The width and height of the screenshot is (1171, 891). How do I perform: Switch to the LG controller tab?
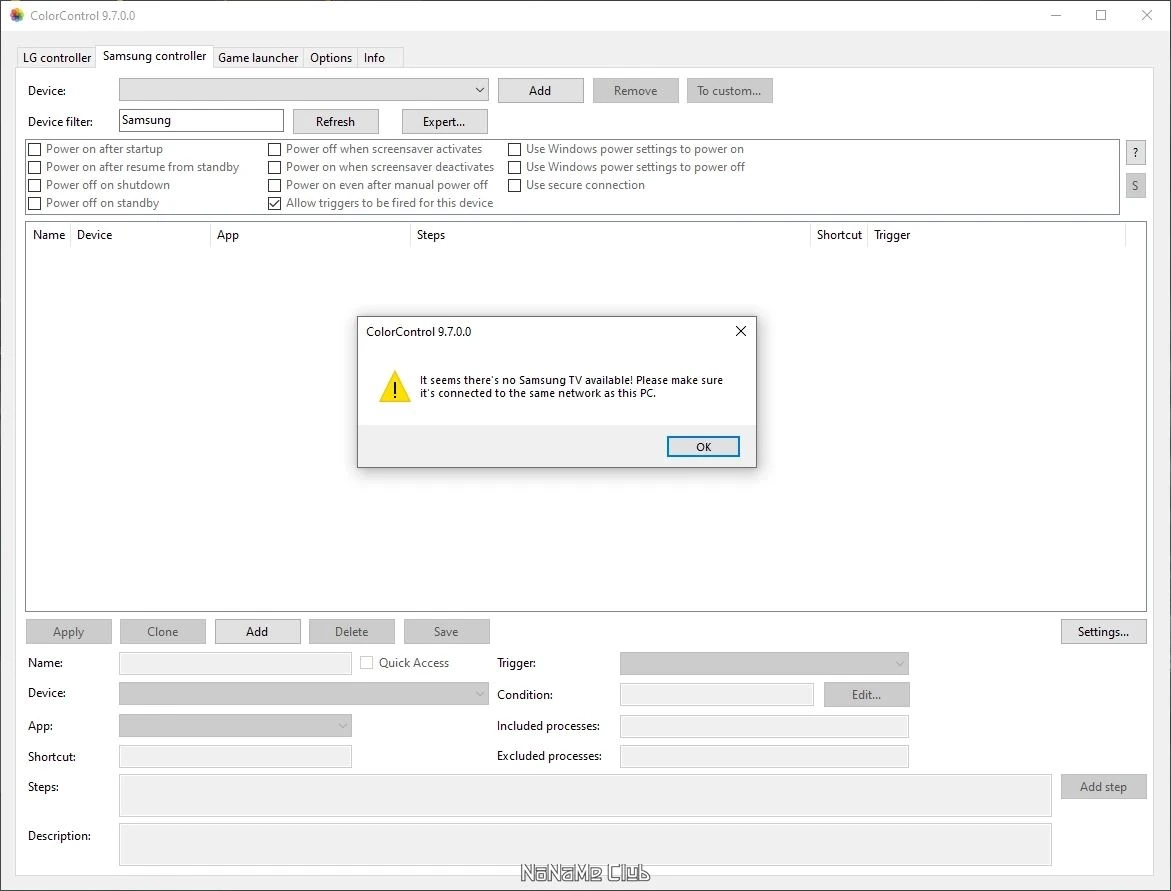point(57,58)
